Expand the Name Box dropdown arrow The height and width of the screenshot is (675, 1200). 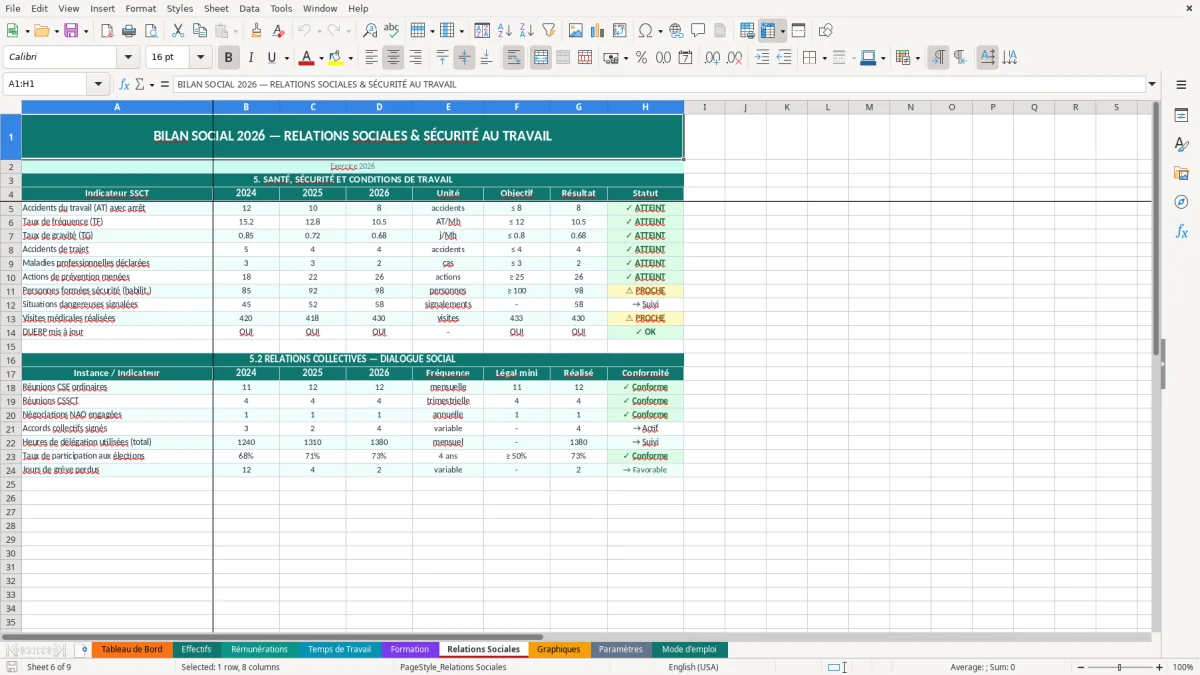click(x=97, y=84)
